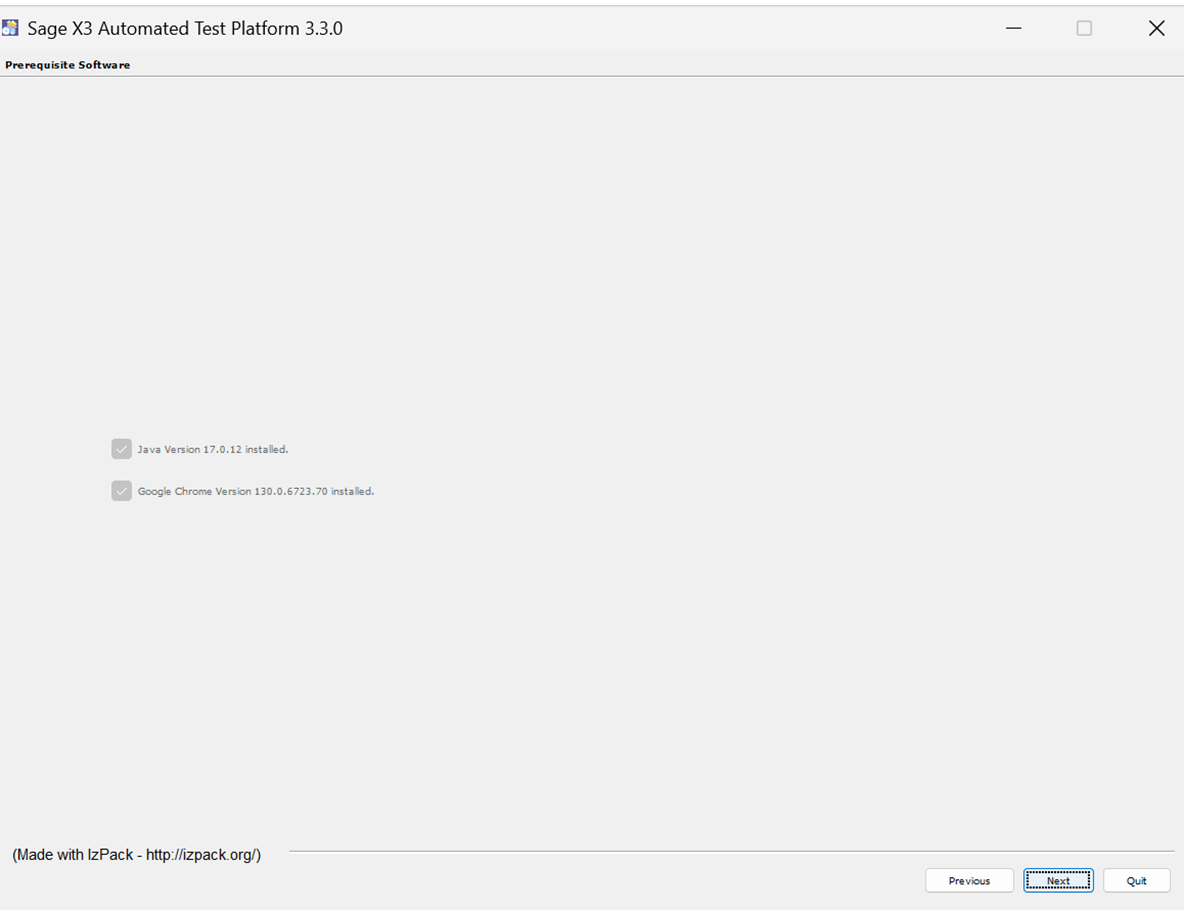Minimize the installer window
1184x910 pixels.
1013,28
